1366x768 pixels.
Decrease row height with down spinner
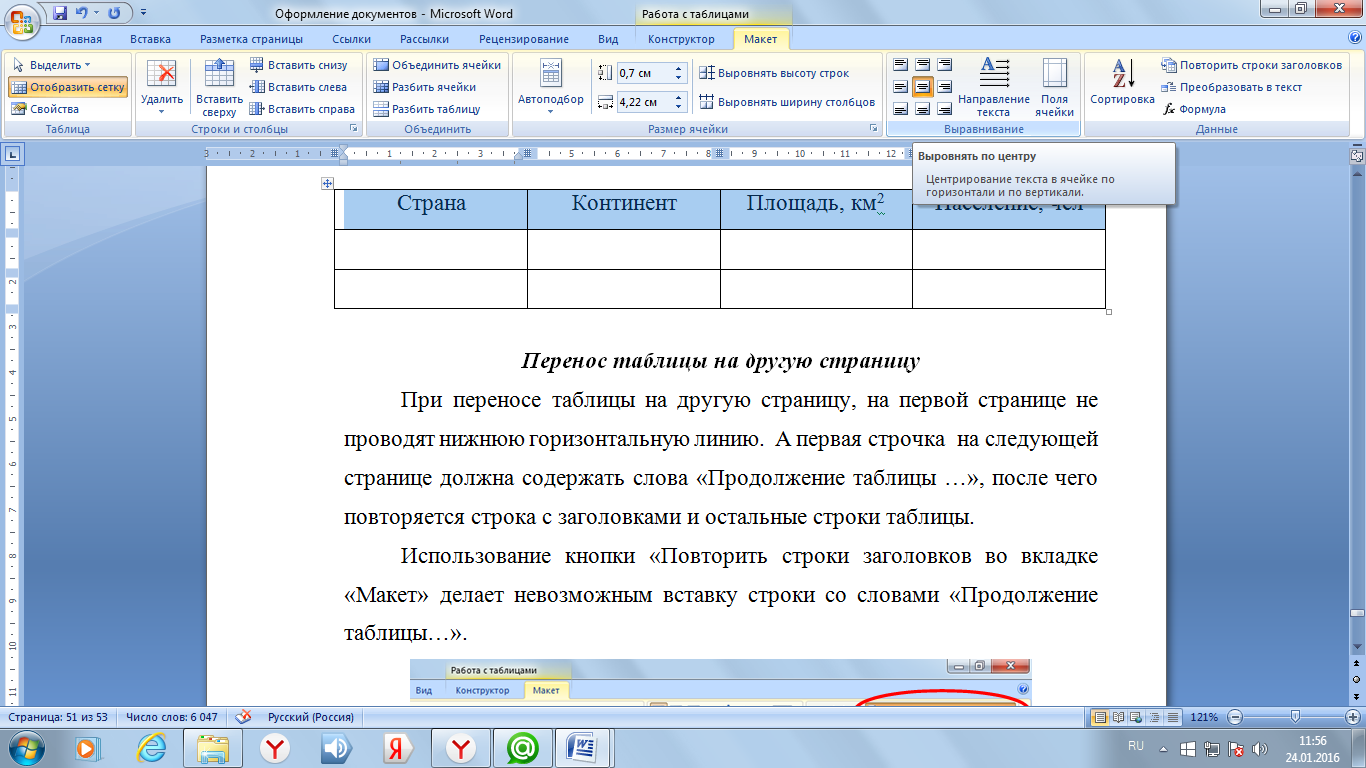pos(680,78)
